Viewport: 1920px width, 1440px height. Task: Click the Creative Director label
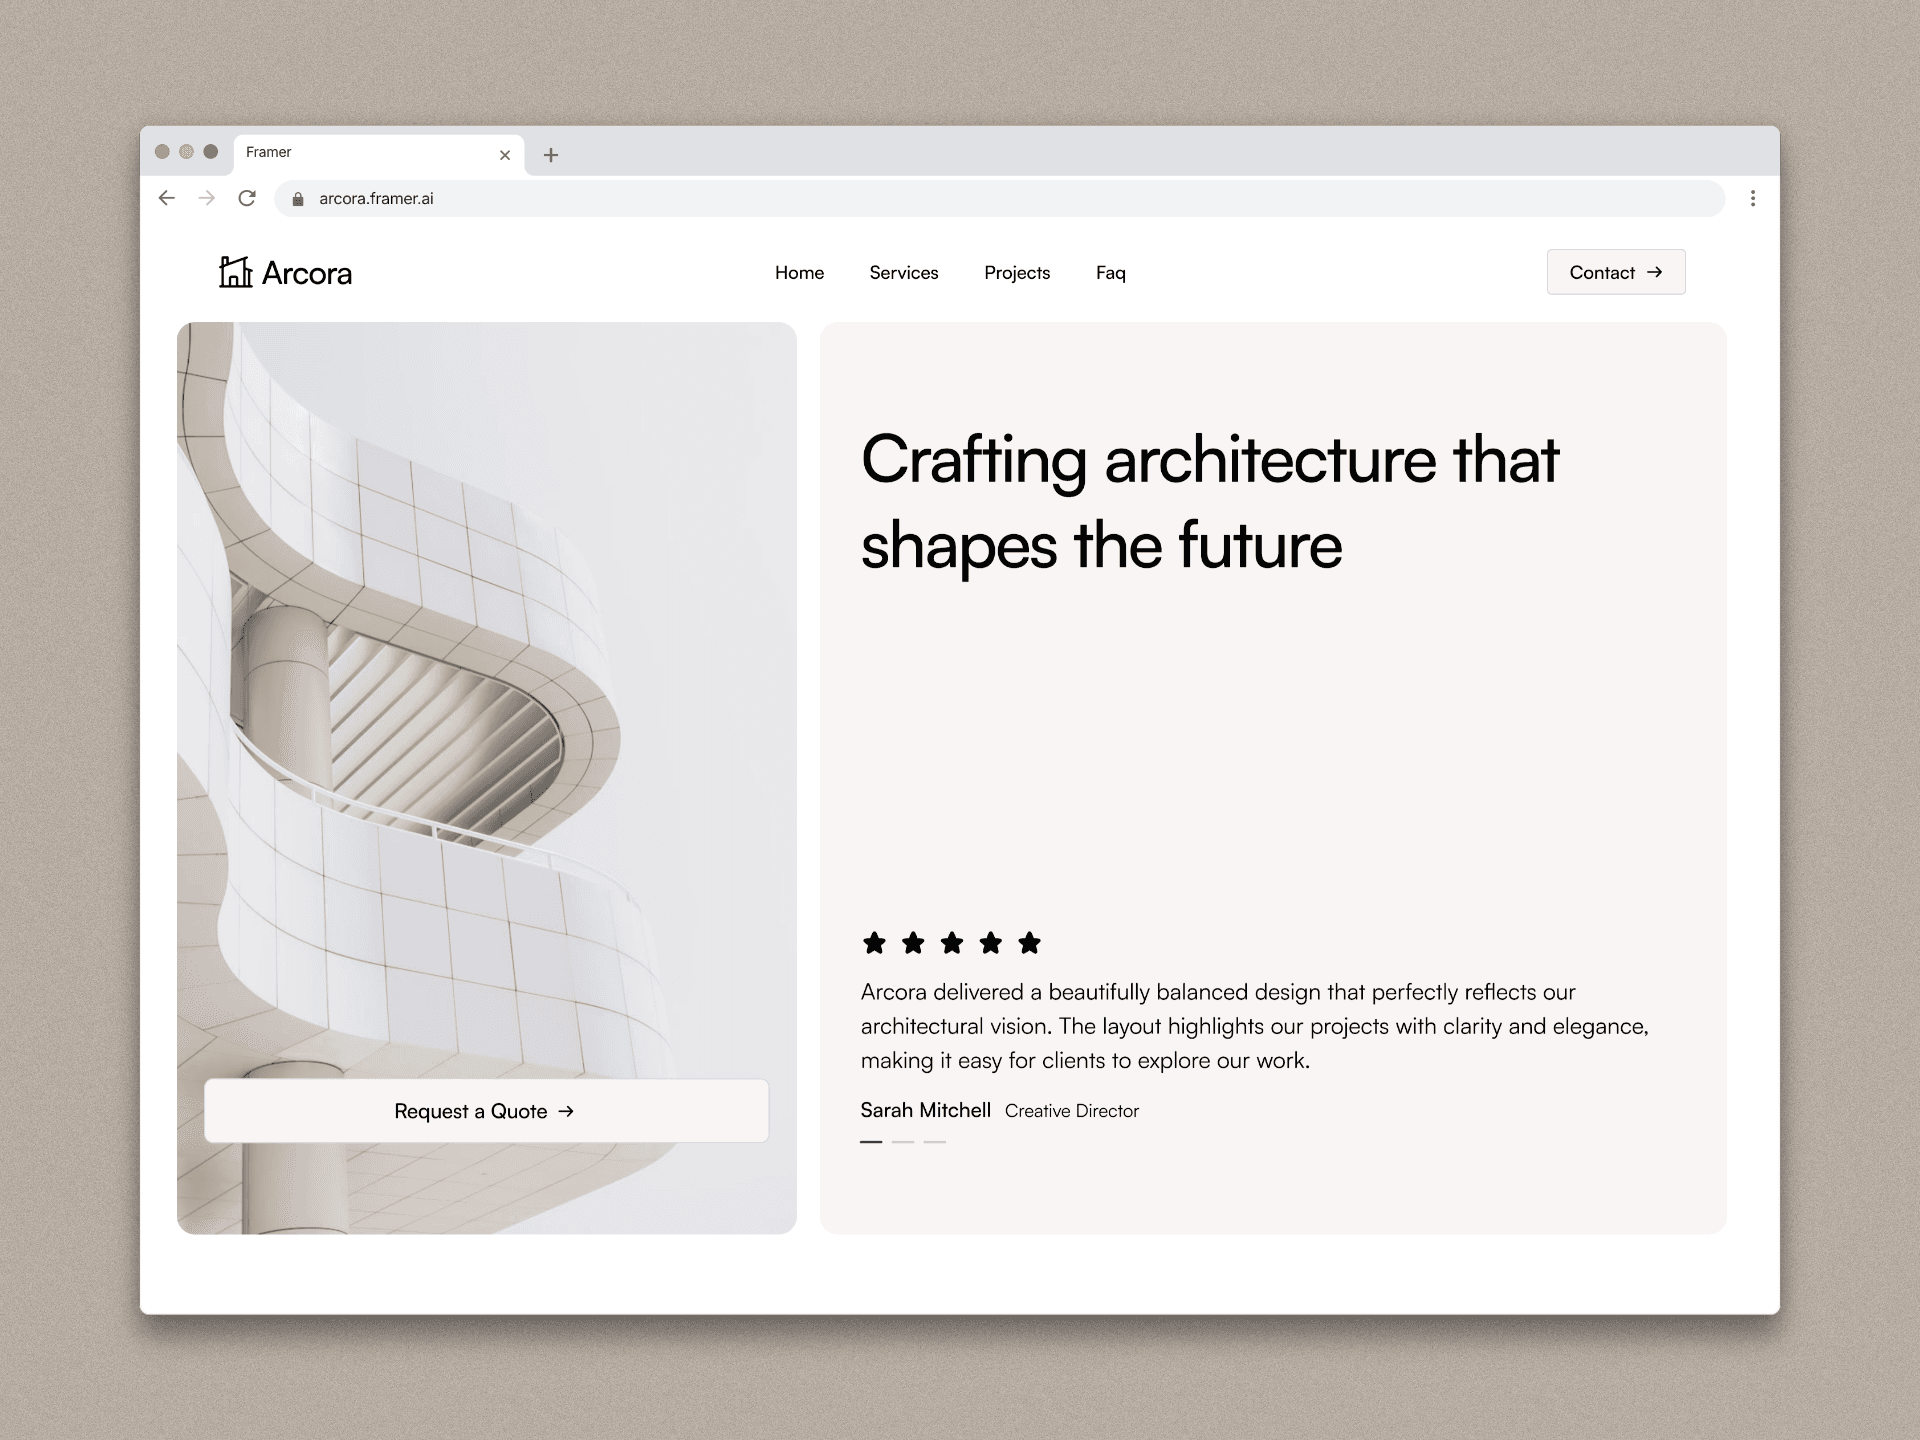pyautogui.click(x=1072, y=1111)
